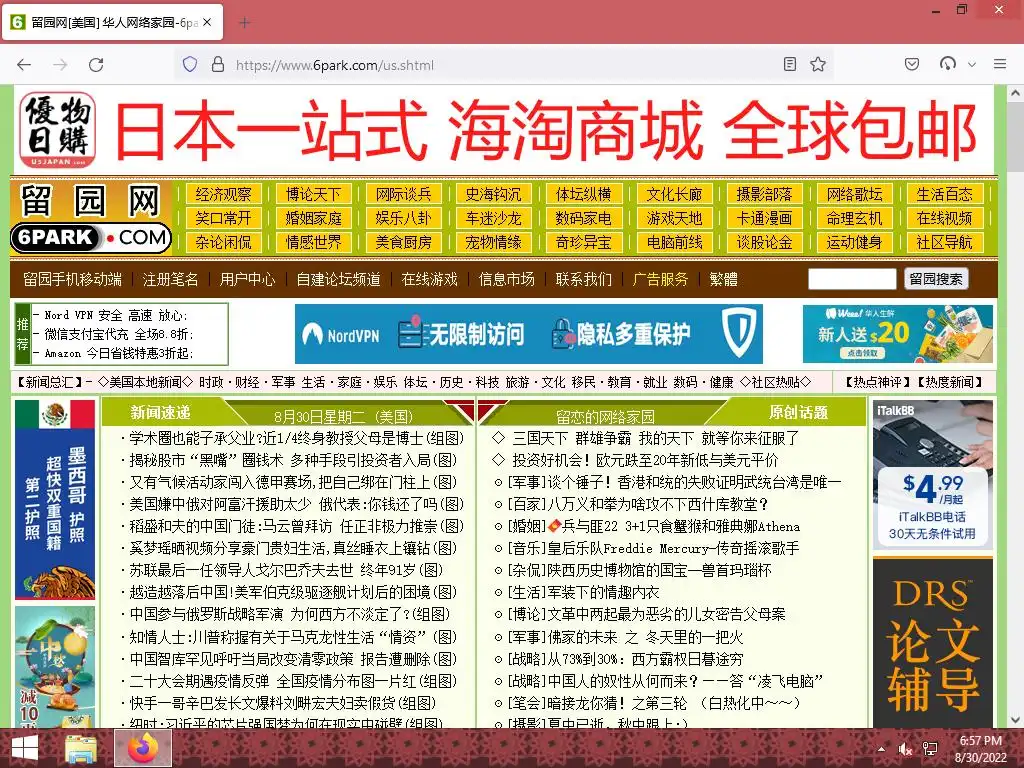Click Firefox icon in taskbar
Screen dimensions: 1024x768
point(143,748)
